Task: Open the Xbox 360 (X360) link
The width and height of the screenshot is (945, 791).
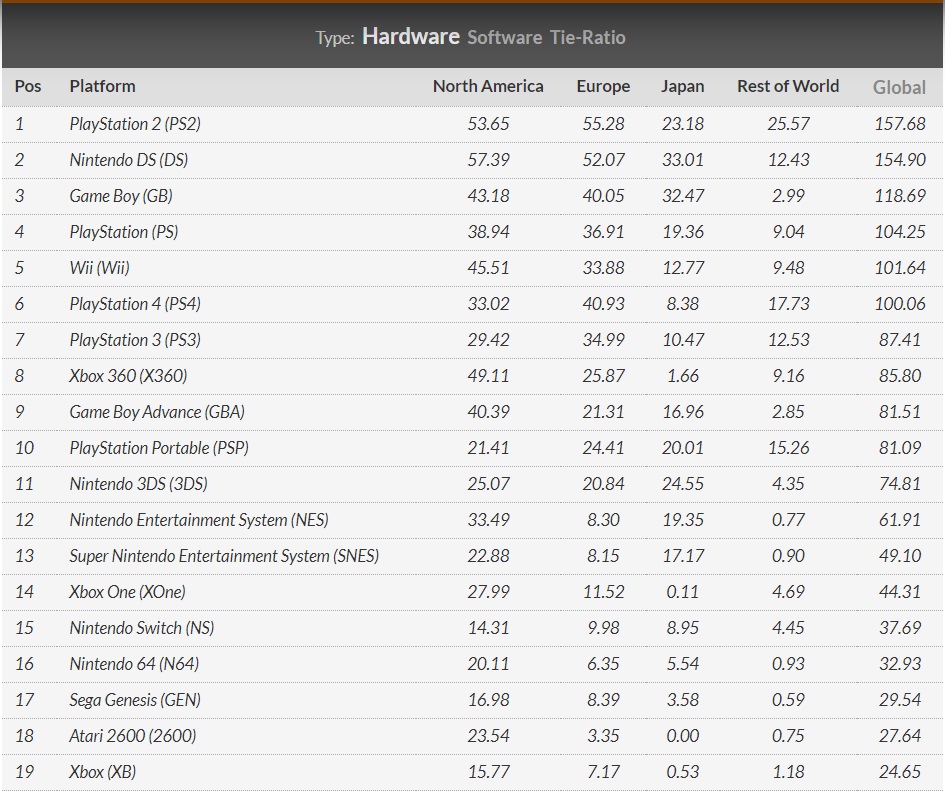Action: pyautogui.click(x=128, y=376)
